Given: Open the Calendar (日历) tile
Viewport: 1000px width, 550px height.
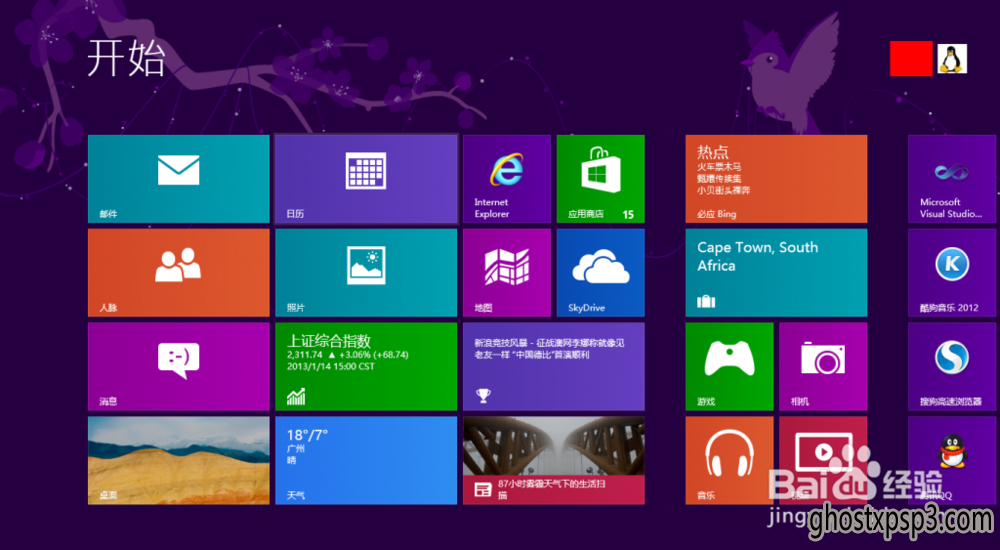Looking at the screenshot, I should pos(366,179).
